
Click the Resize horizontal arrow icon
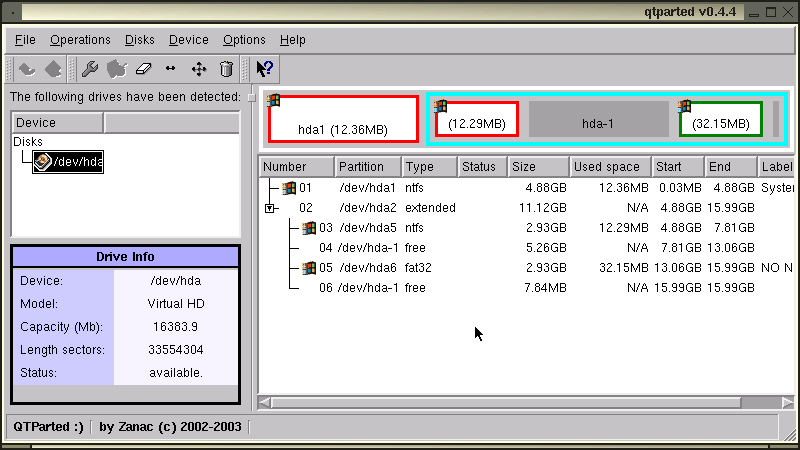pyautogui.click(x=171, y=68)
